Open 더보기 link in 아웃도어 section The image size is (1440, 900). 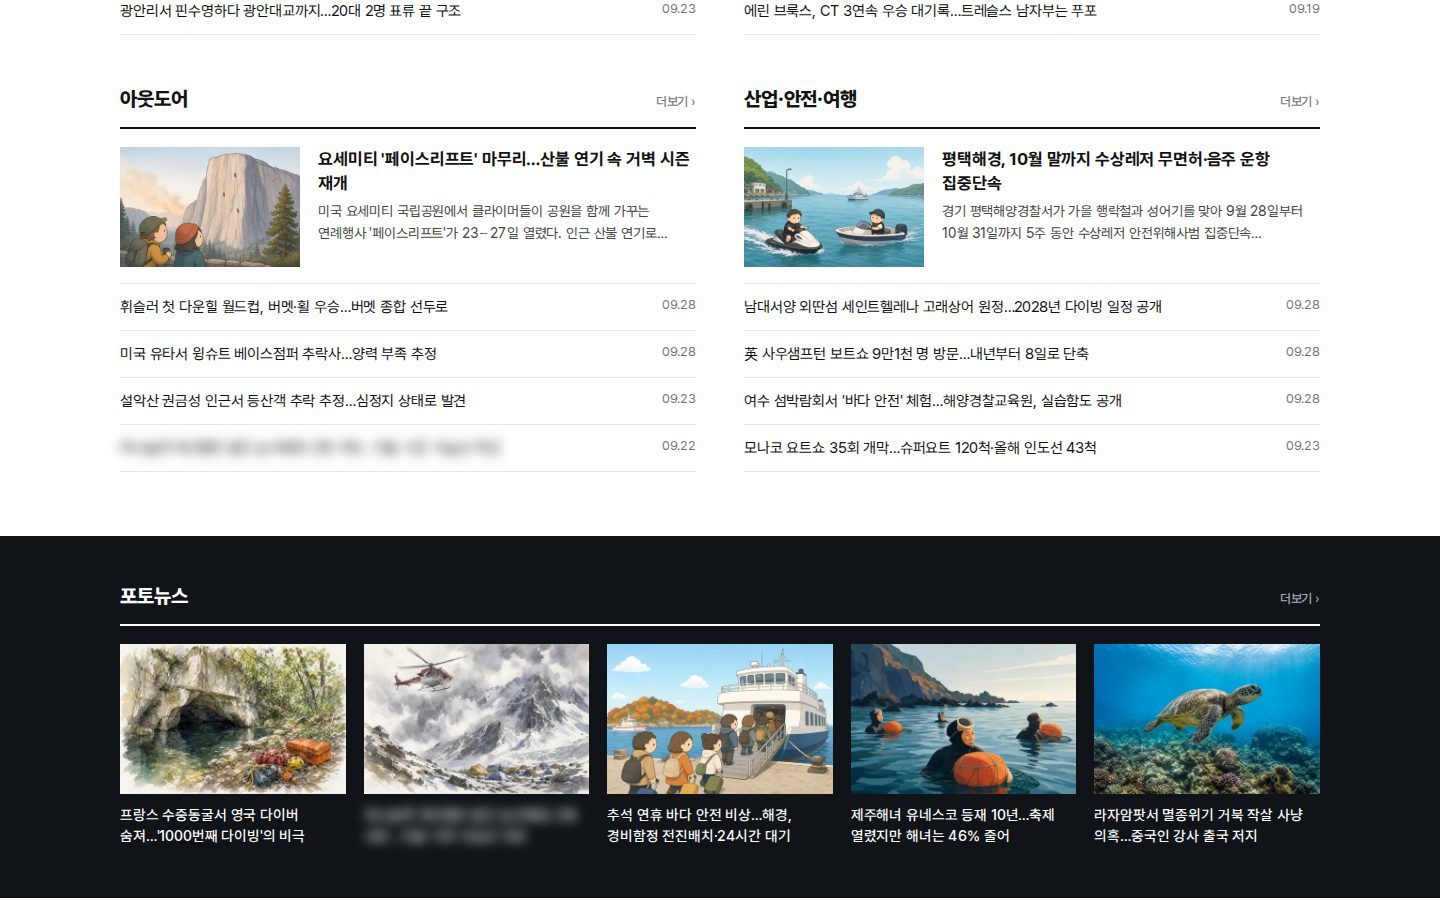(675, 101)
